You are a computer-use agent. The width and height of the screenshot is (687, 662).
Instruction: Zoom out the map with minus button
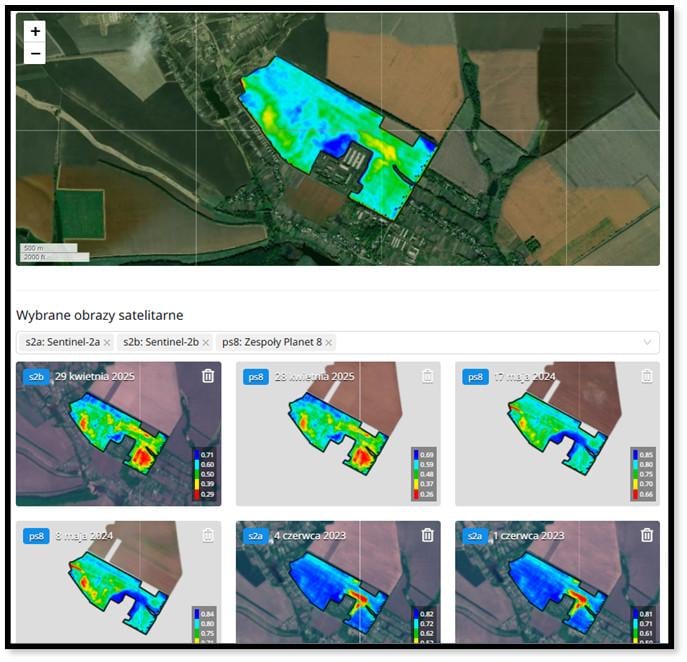pyautogui.click(x=35, y=53)
